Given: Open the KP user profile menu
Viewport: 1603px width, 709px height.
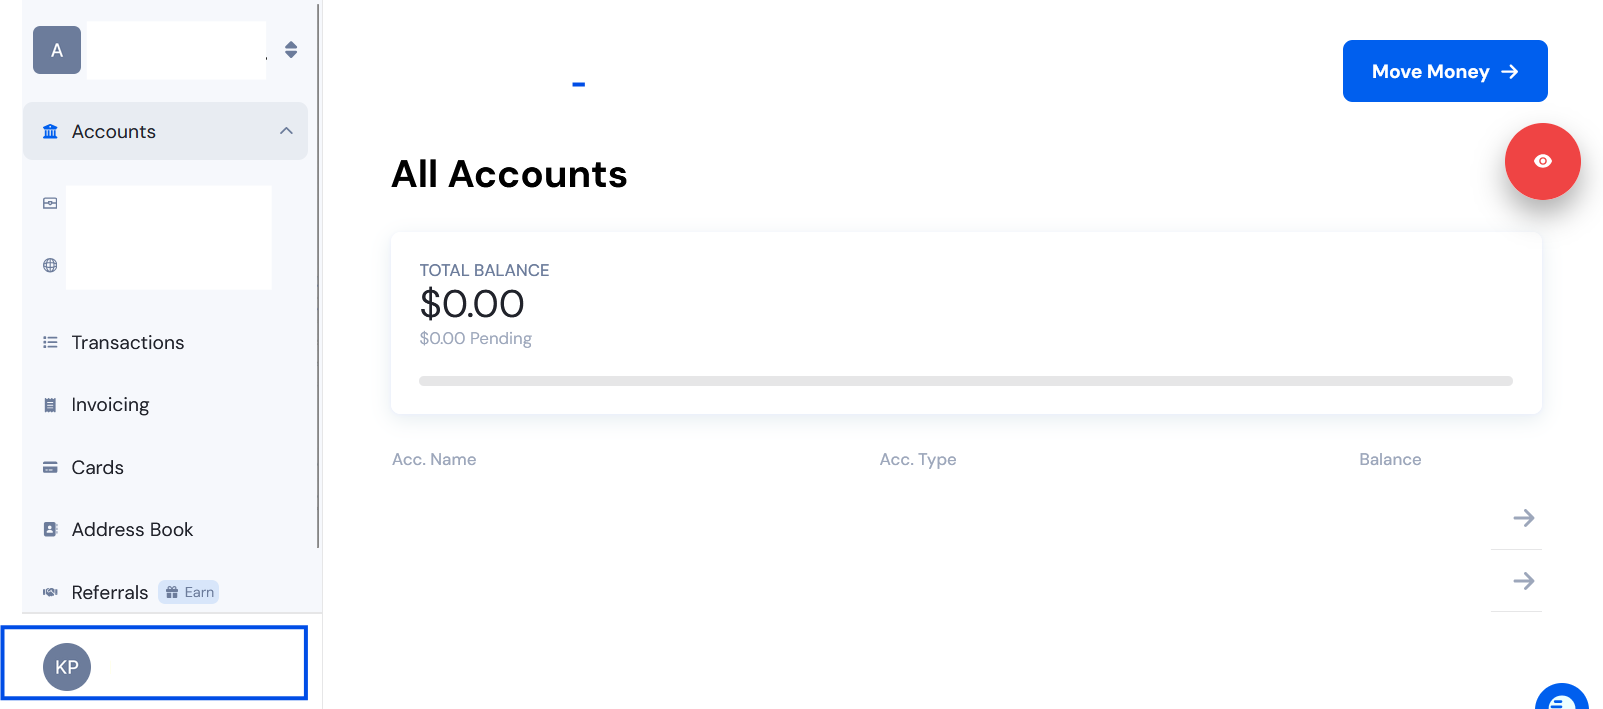Looking at the screenshot, I should (x=155, y=663).
